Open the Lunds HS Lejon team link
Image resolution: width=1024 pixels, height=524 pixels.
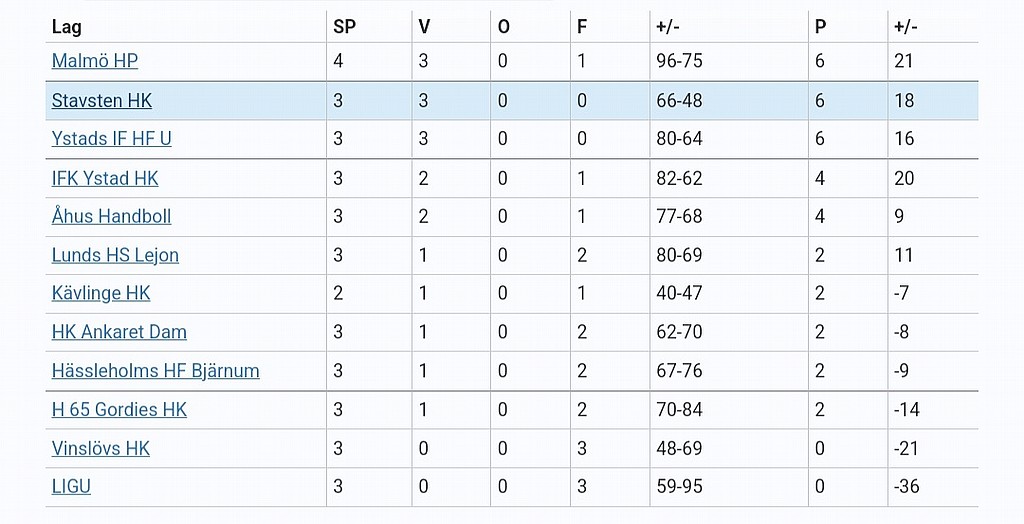(115, 255)
